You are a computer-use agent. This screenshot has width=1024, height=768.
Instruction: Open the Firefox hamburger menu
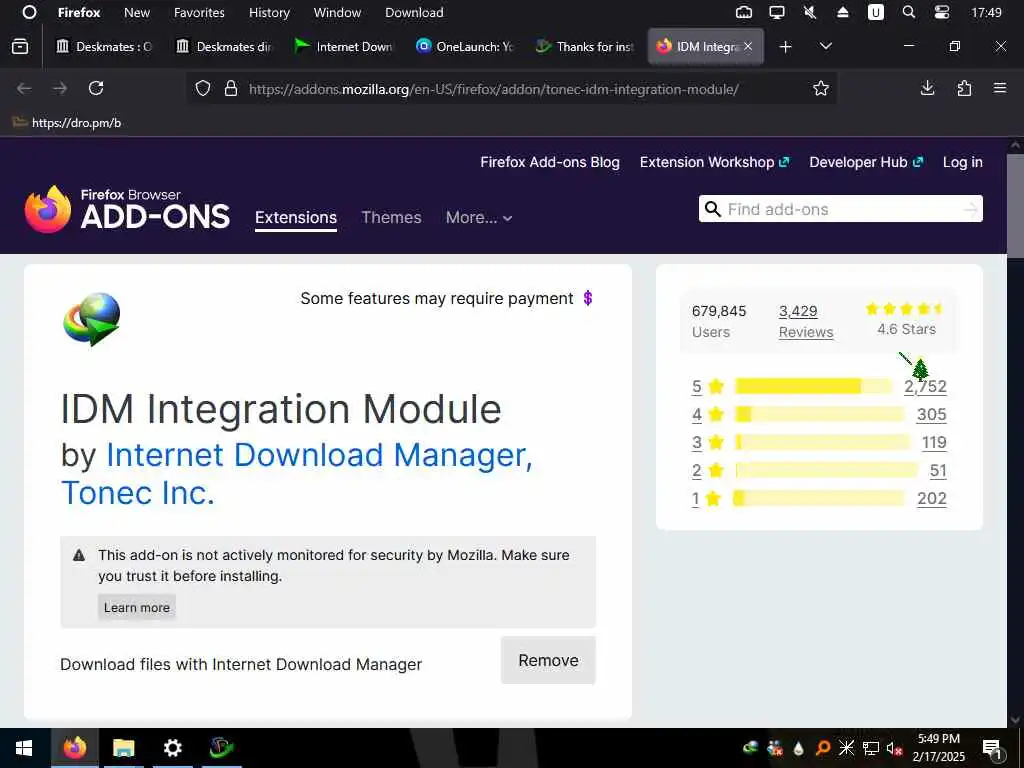pyautogui.click(x=1000, y=88)
